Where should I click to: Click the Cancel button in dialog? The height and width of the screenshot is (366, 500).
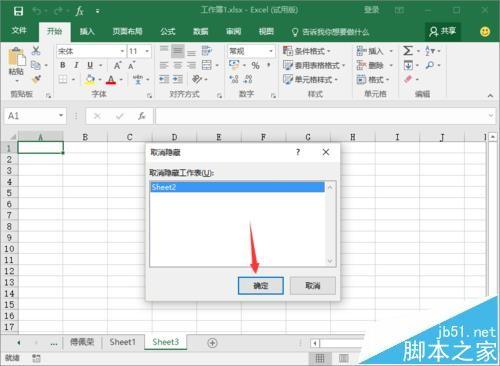point(313,286)
